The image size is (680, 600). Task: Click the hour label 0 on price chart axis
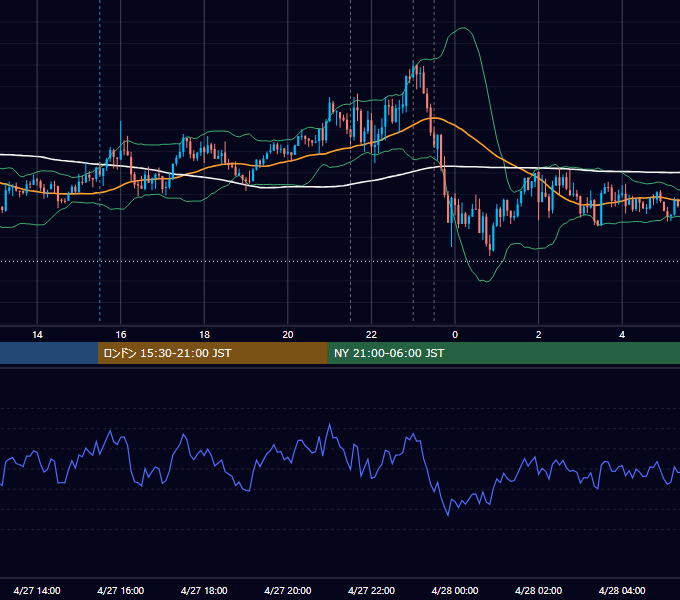[x=455, y=335]
